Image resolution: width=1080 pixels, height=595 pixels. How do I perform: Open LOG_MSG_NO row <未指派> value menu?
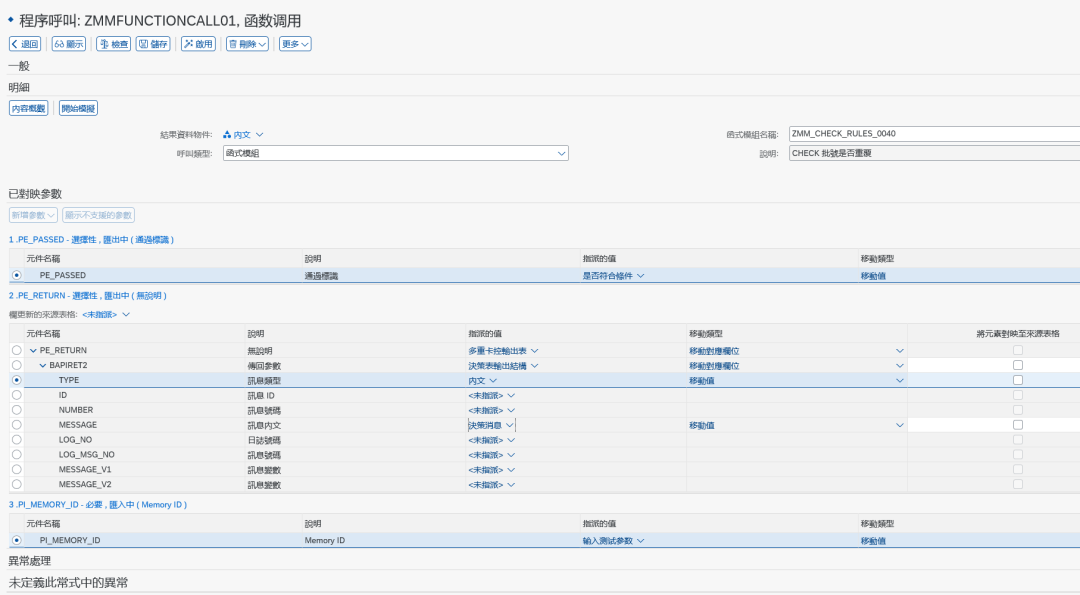coord(491,455)
